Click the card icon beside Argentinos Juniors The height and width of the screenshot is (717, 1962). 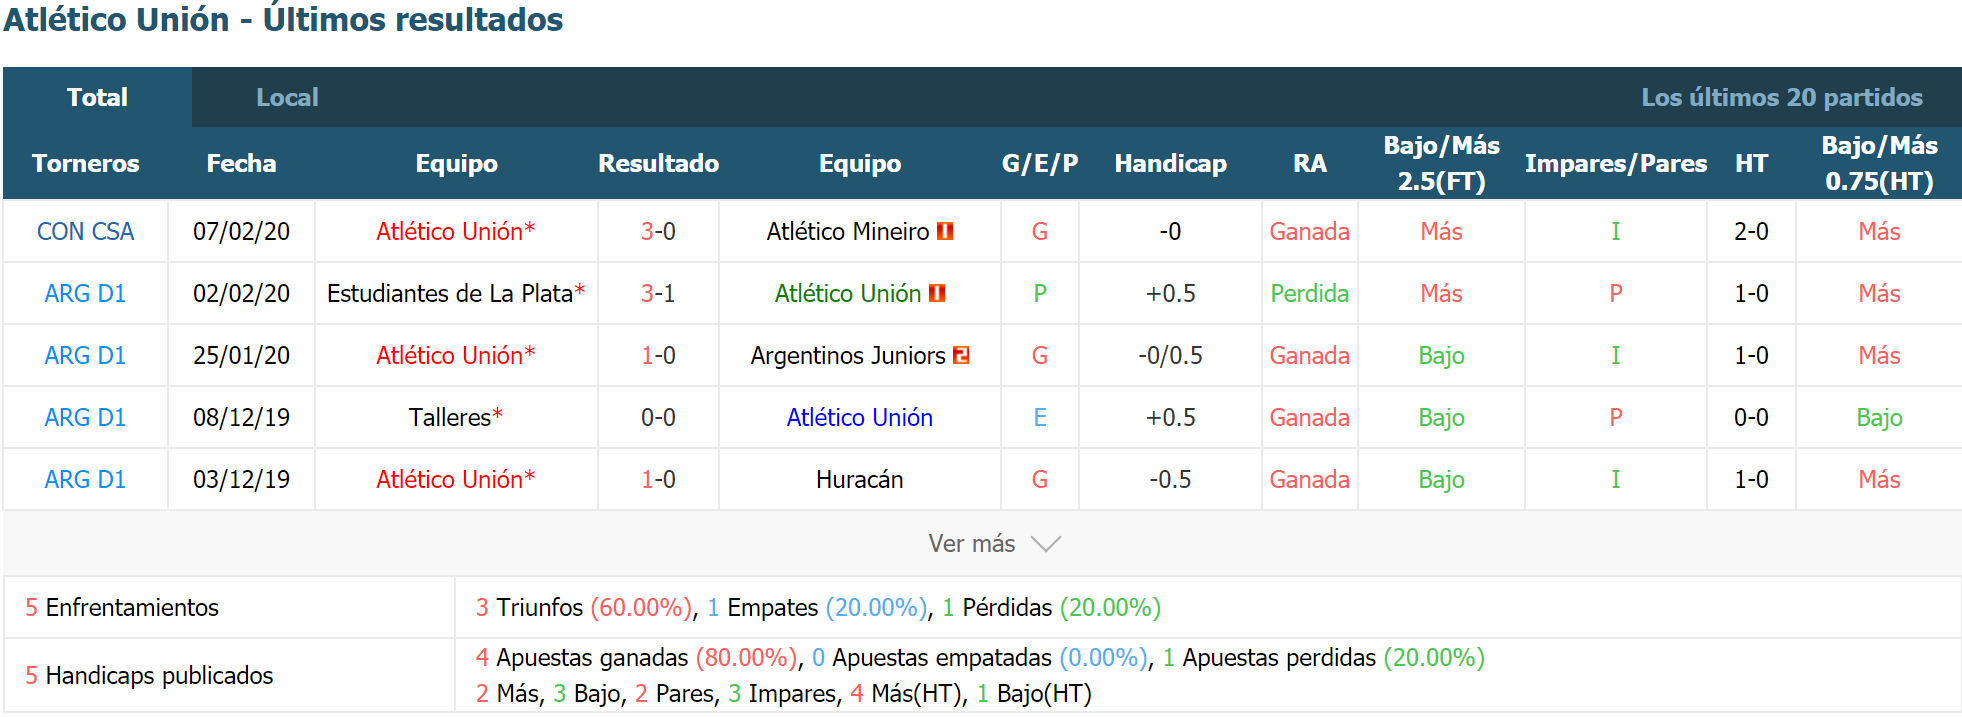[x=961, y=355]
